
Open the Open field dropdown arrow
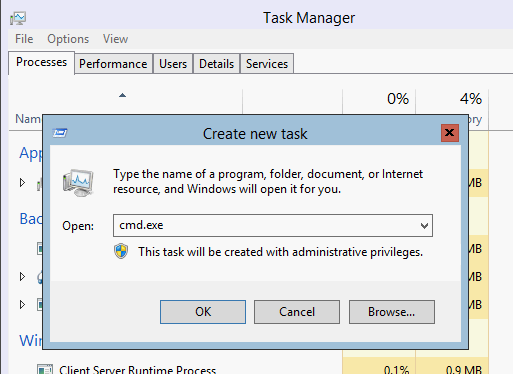(424, 226)
